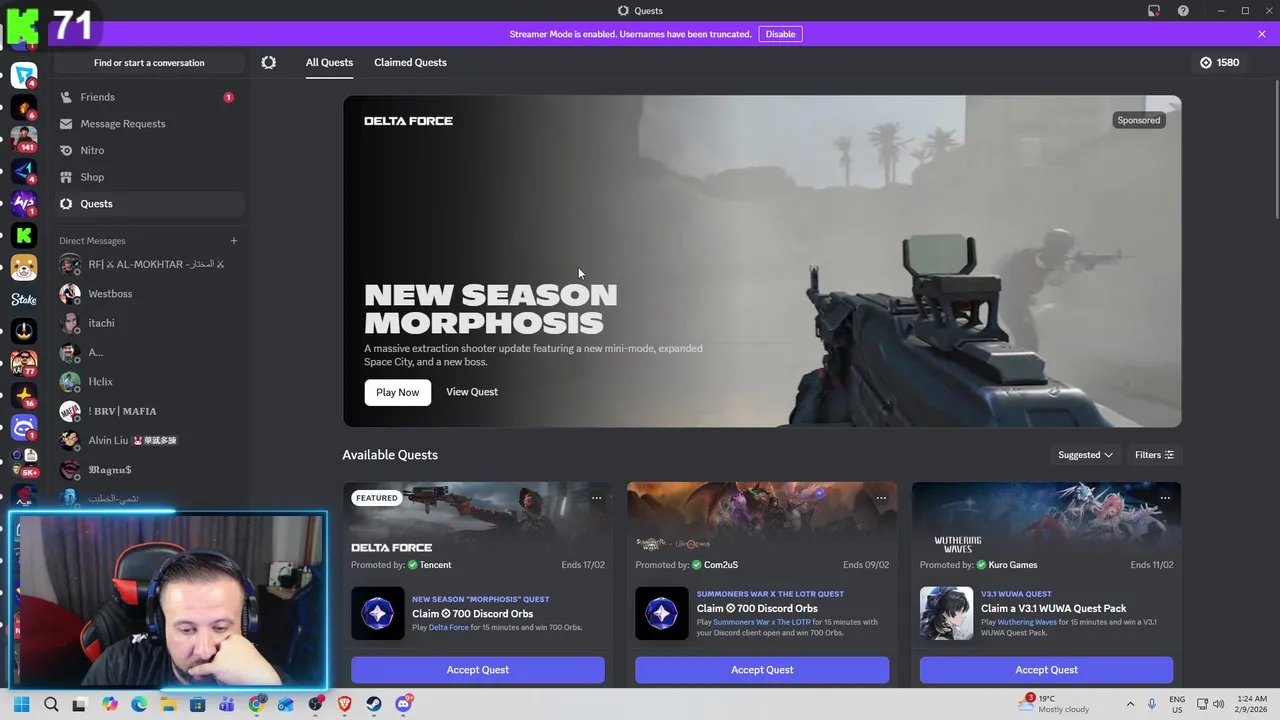The image size is (1280, 720).
Task: Click the Wuthering Waves link in quest description
Action: coord(1027,622)
